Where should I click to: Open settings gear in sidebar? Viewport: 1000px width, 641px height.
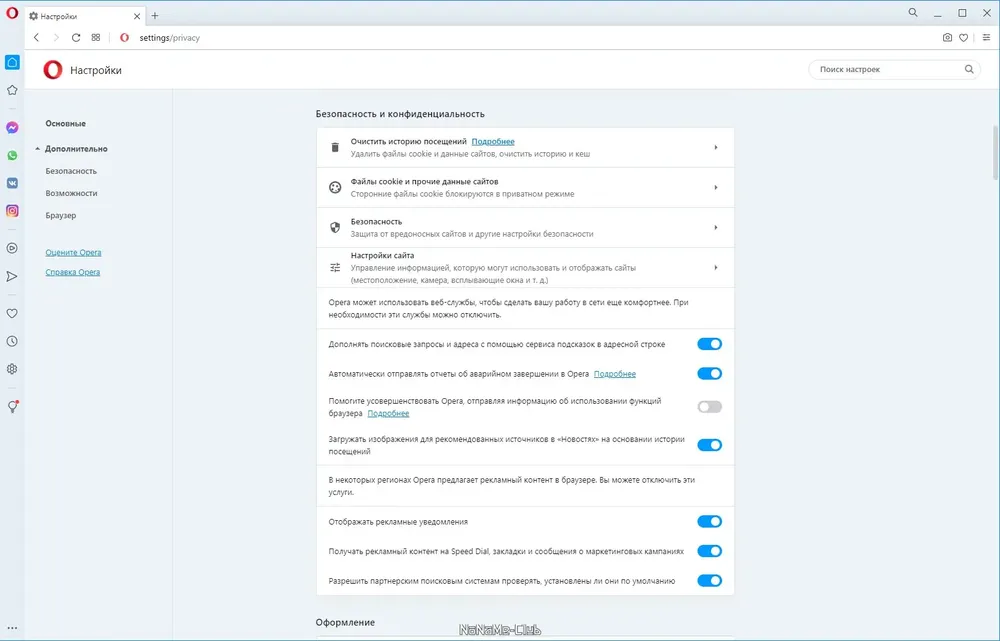(12, 369)
